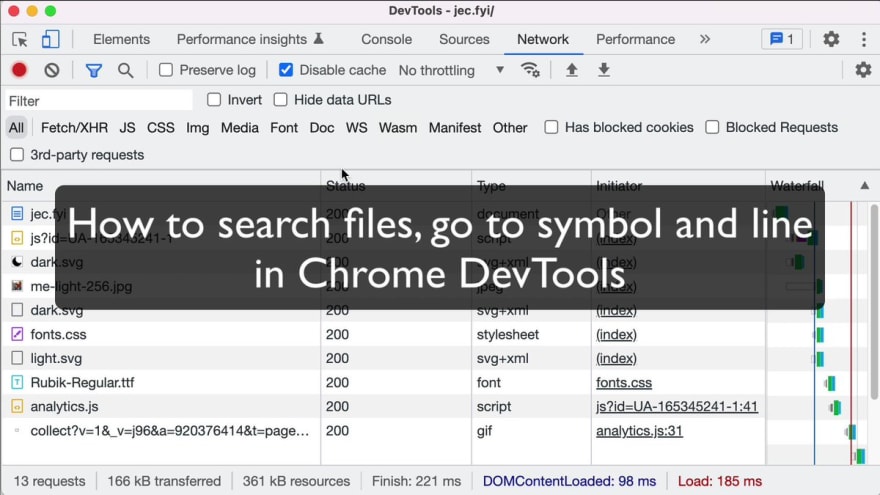Open the Performance tab
This screenshot has width=880, height=495.
click(635, 39)
